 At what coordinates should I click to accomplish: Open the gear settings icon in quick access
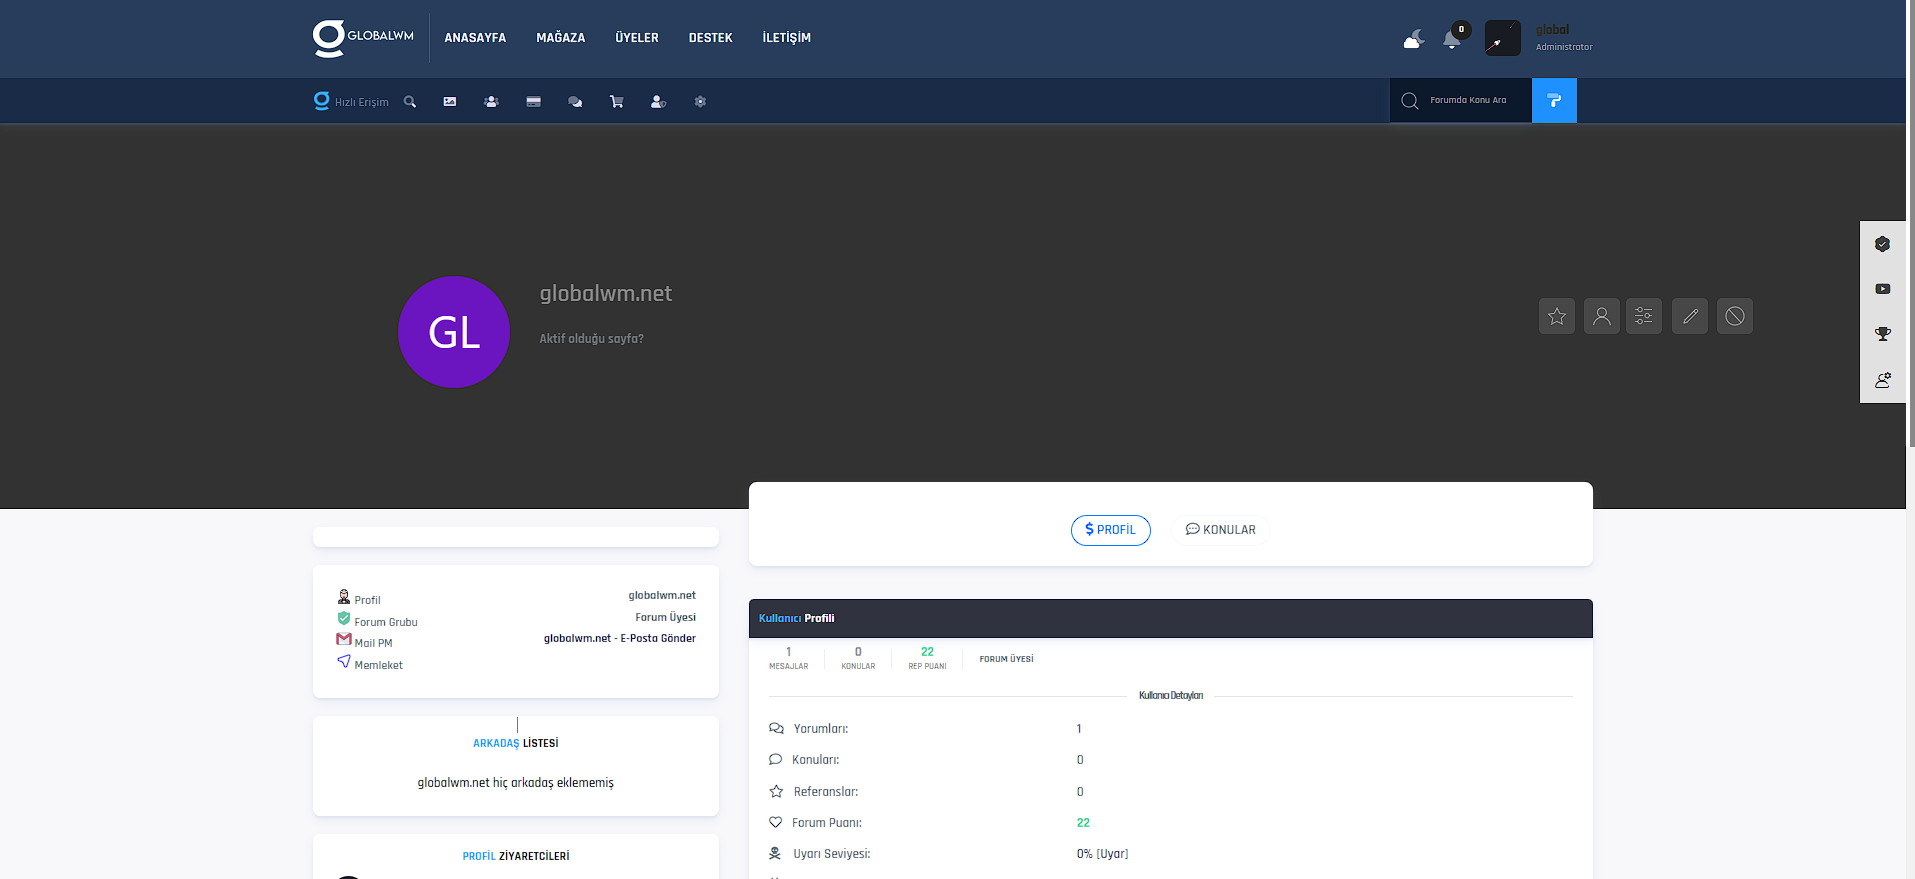[x=700, y=102]
